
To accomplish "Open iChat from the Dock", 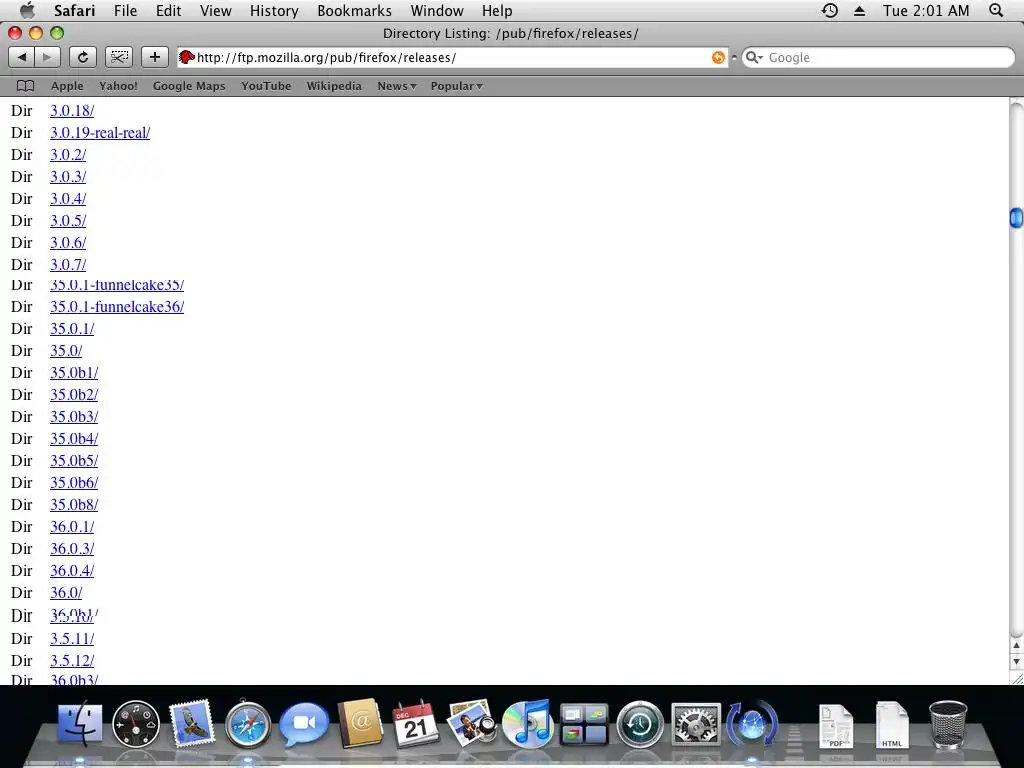I will (304, 724).
